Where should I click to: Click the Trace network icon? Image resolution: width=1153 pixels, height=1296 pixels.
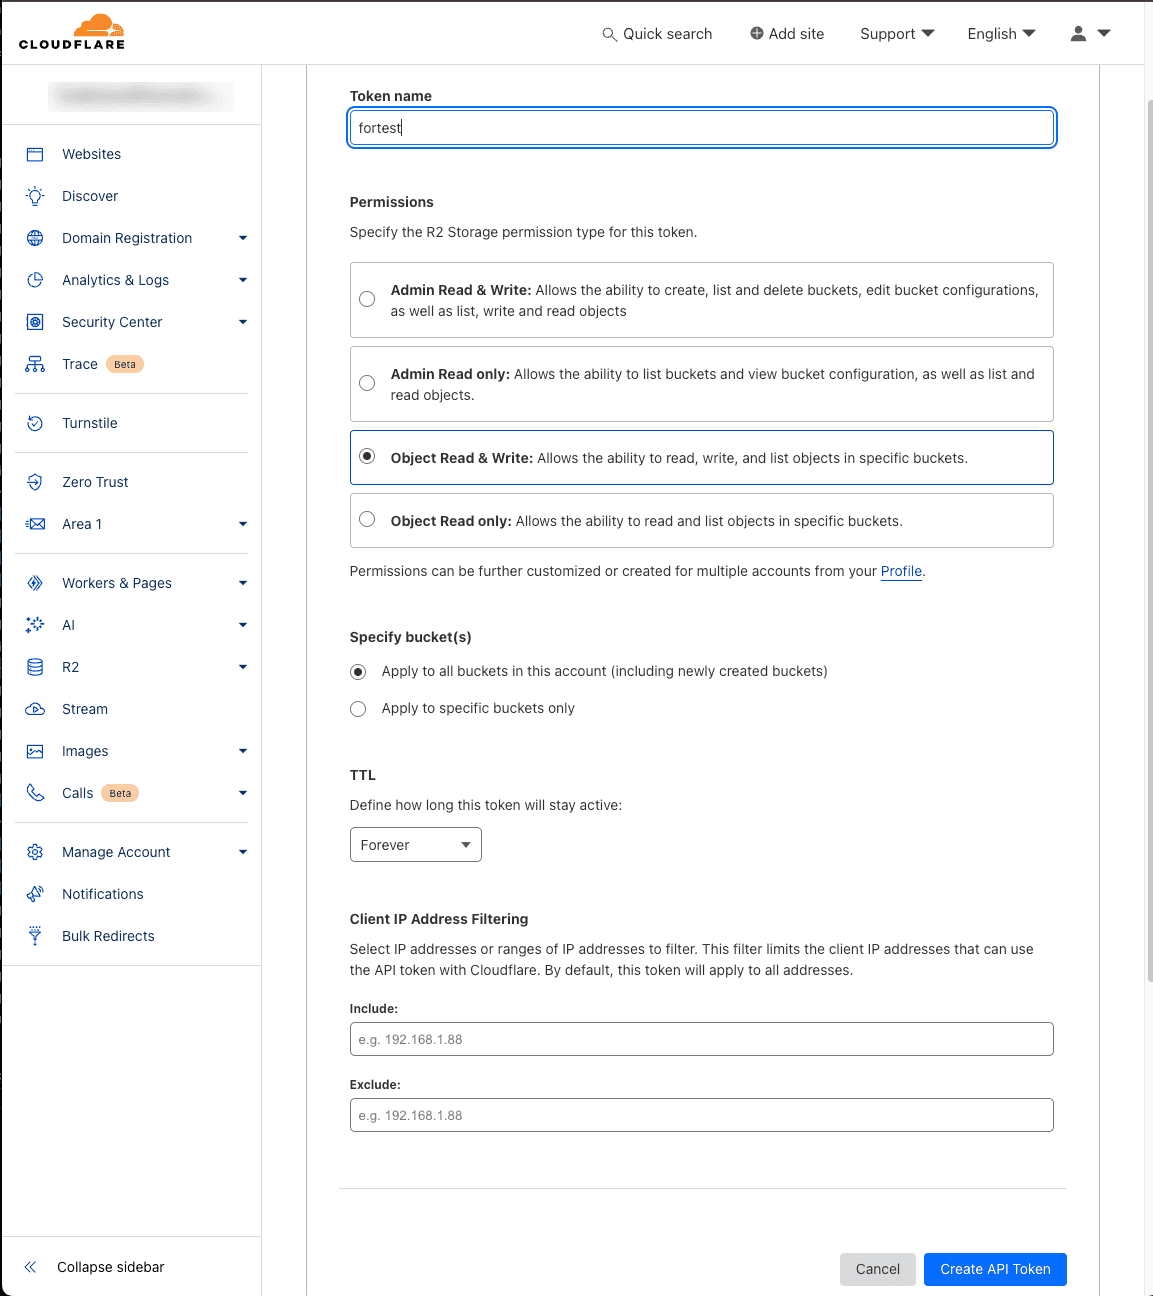point(35,364)
